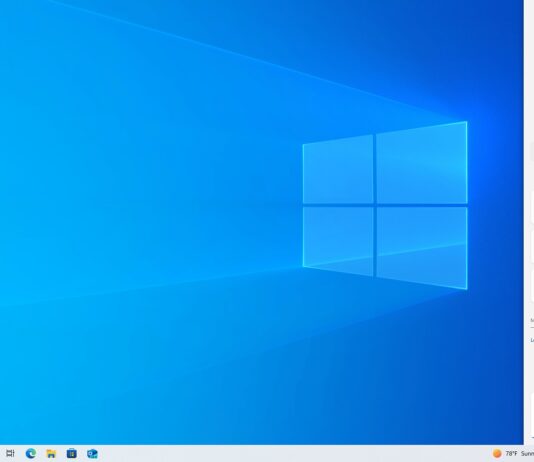Launch Microsoft Edge from the taskbar
This screenshot has height=462, width=534.
pos(31,453)
